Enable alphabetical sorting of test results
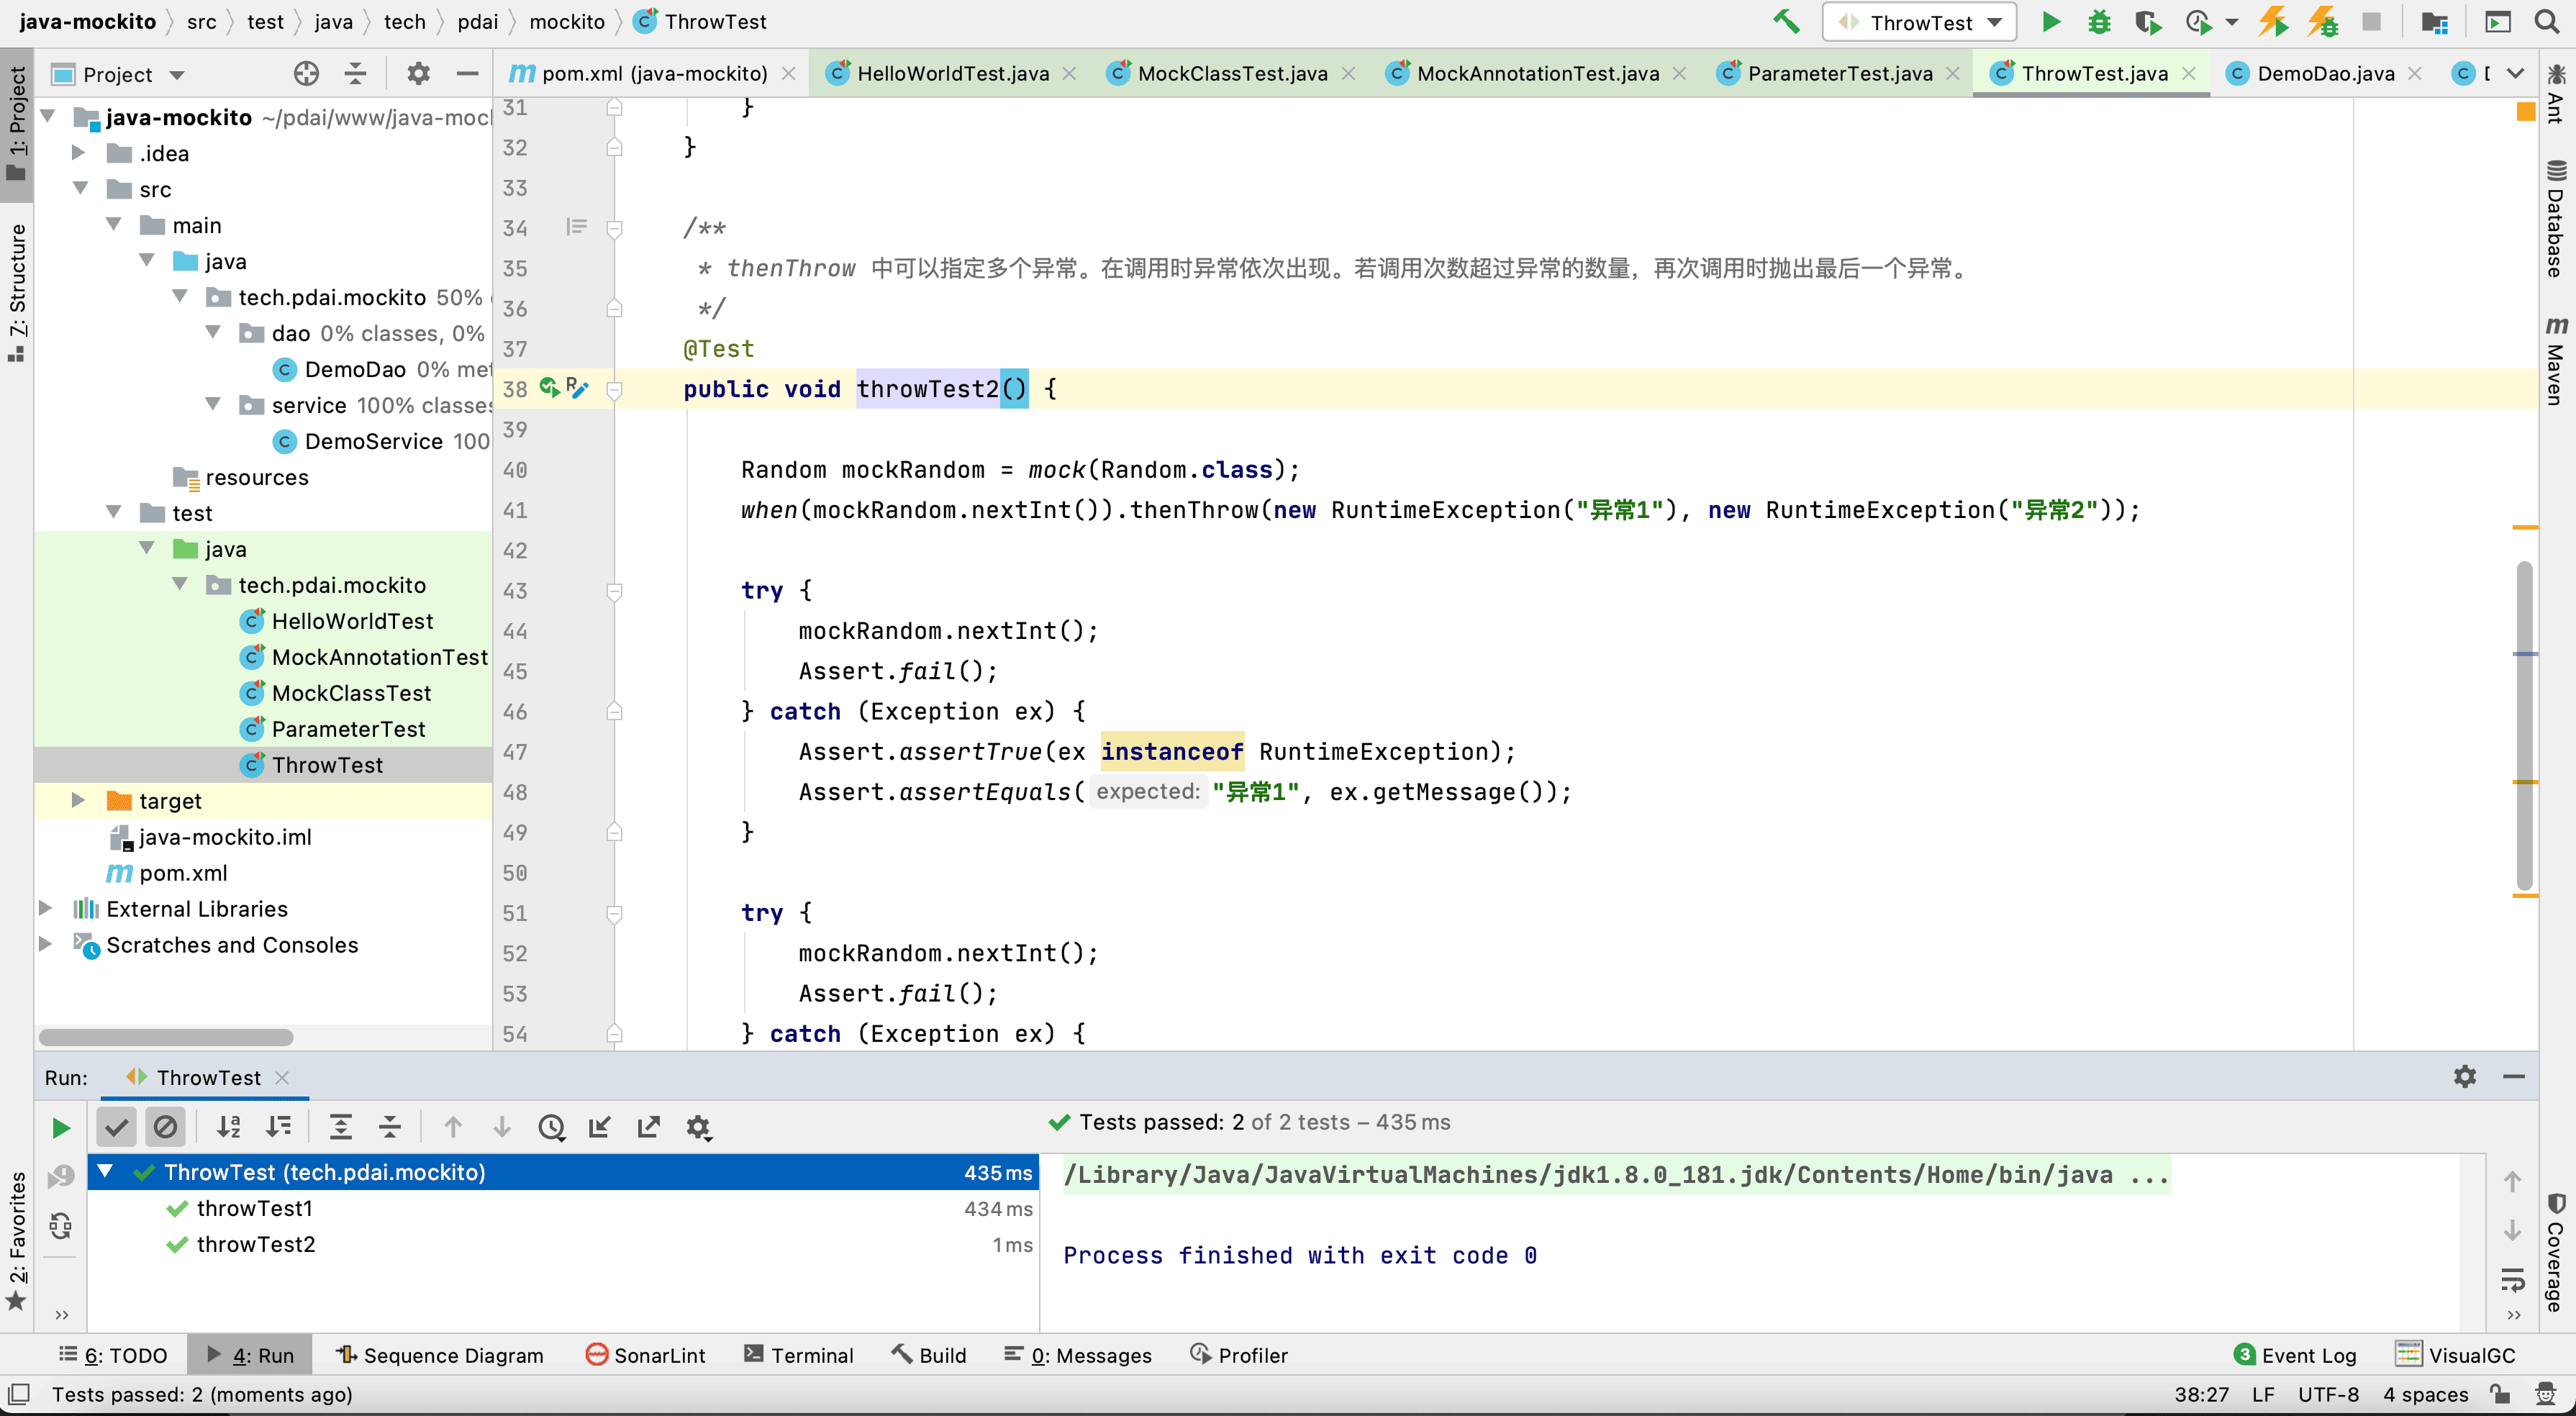 click(229, 1127)
